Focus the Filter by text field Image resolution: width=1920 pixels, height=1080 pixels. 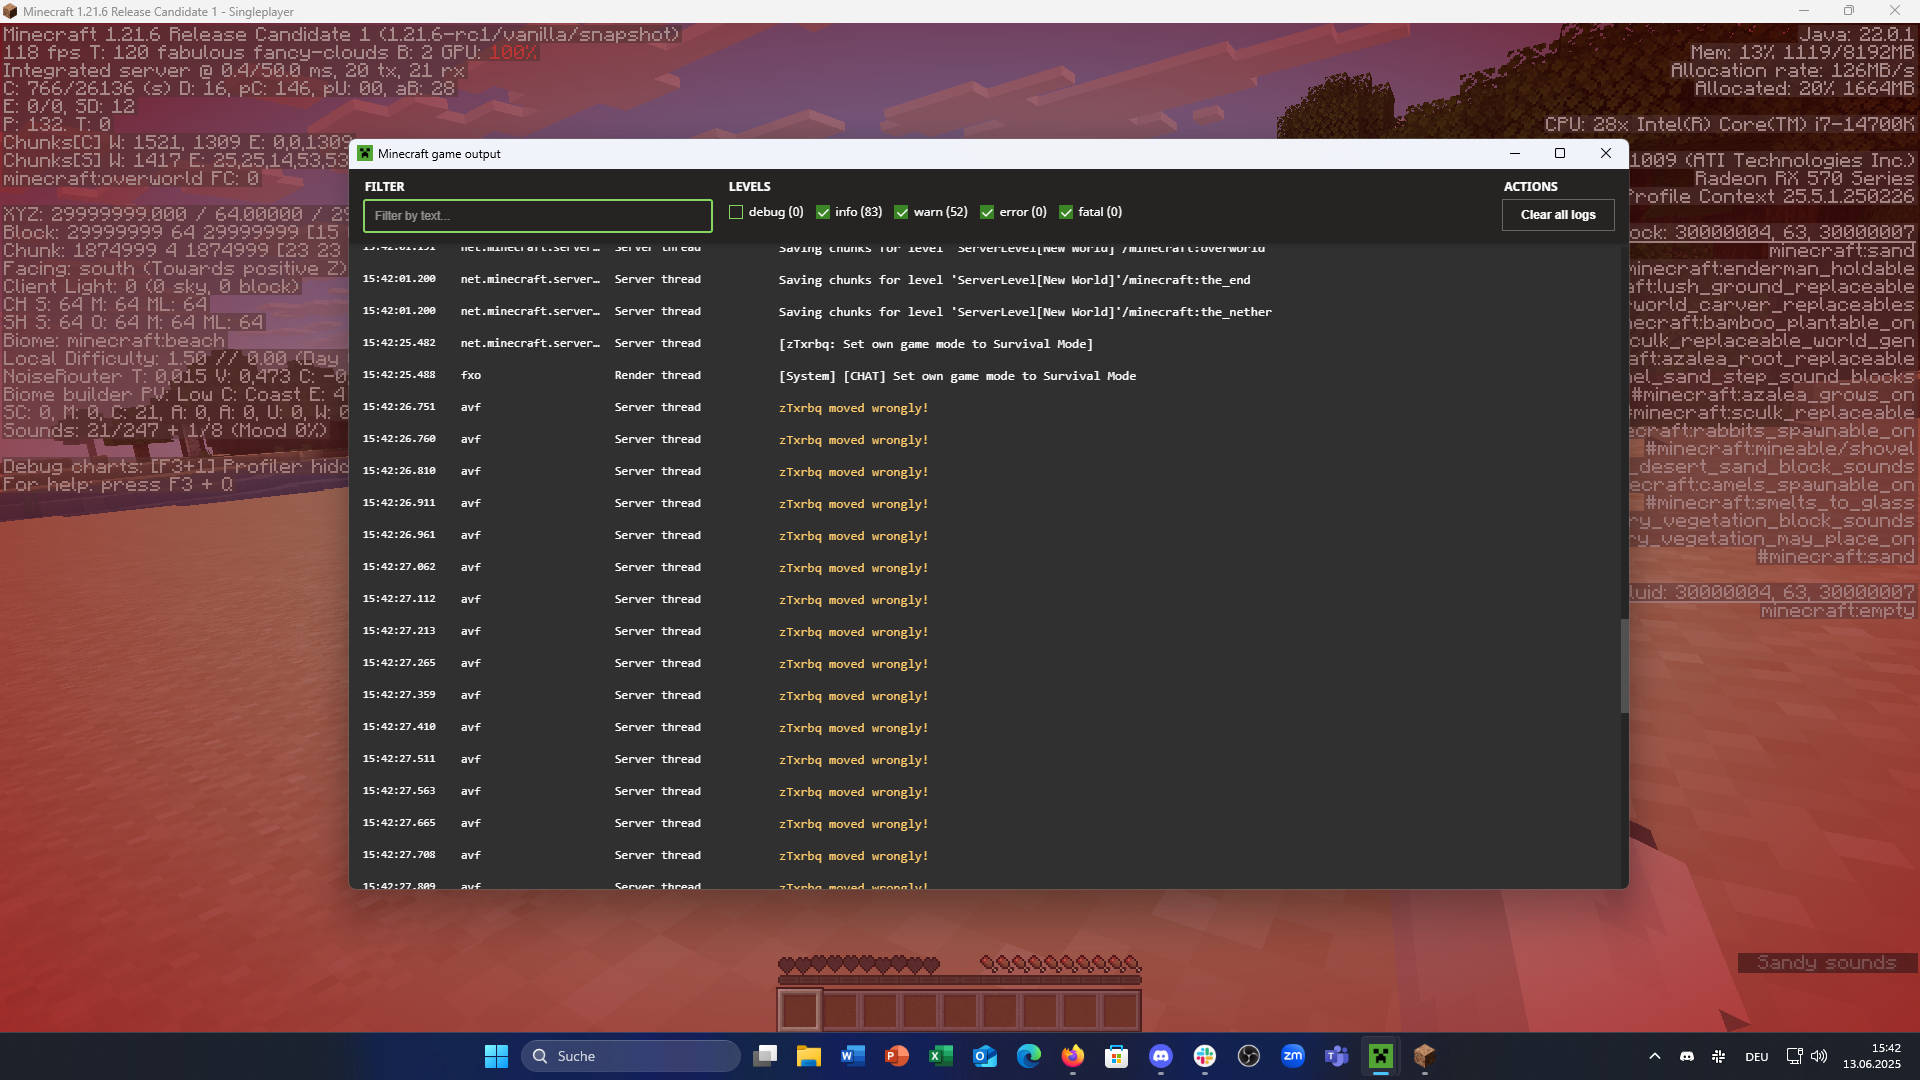[x=537, y=216]
